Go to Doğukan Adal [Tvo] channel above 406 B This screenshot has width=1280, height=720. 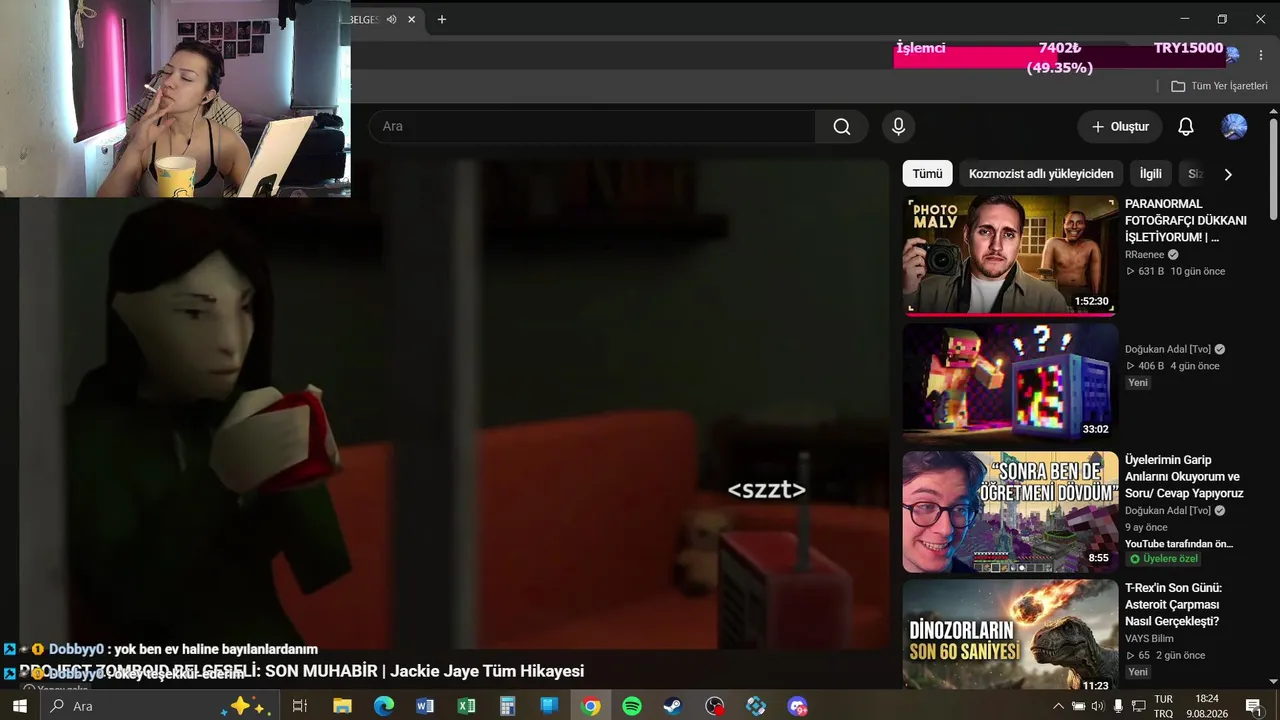[x=1168, y=349]
